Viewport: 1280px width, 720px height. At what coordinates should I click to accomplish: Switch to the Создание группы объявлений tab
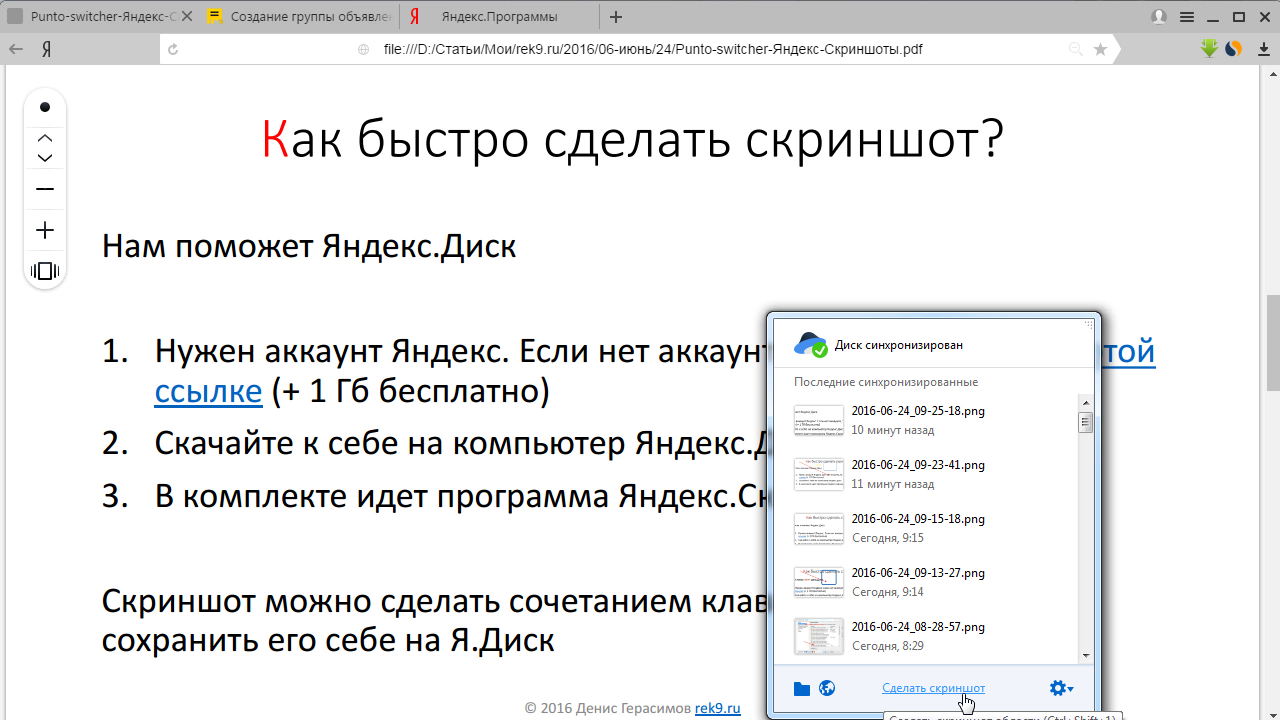coord(300,17)
